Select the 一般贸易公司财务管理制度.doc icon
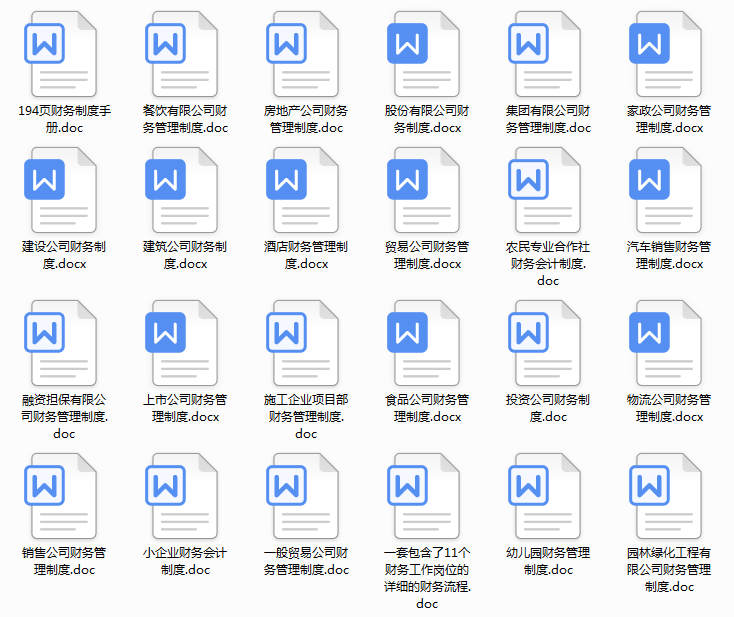Image resolution: width=734 pixels, height=617 pixels. coord(302,496)
